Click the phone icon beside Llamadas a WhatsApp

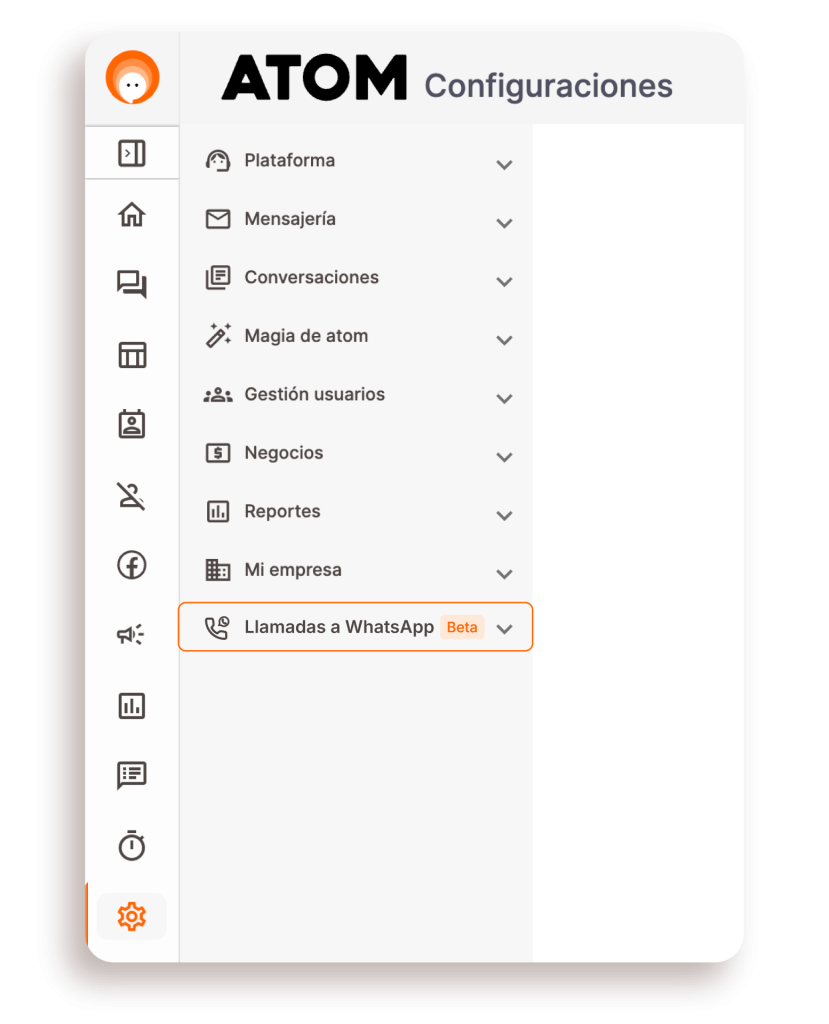click(218, 628)
